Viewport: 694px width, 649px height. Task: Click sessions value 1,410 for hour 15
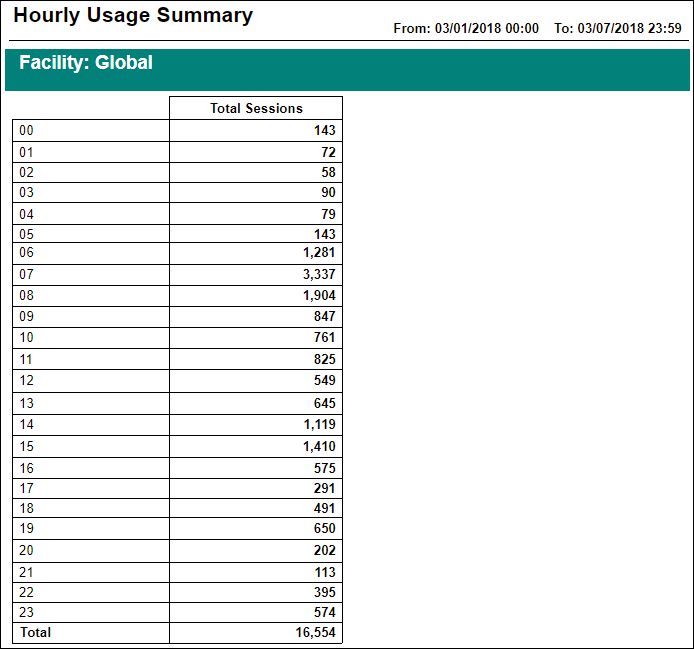319,447
